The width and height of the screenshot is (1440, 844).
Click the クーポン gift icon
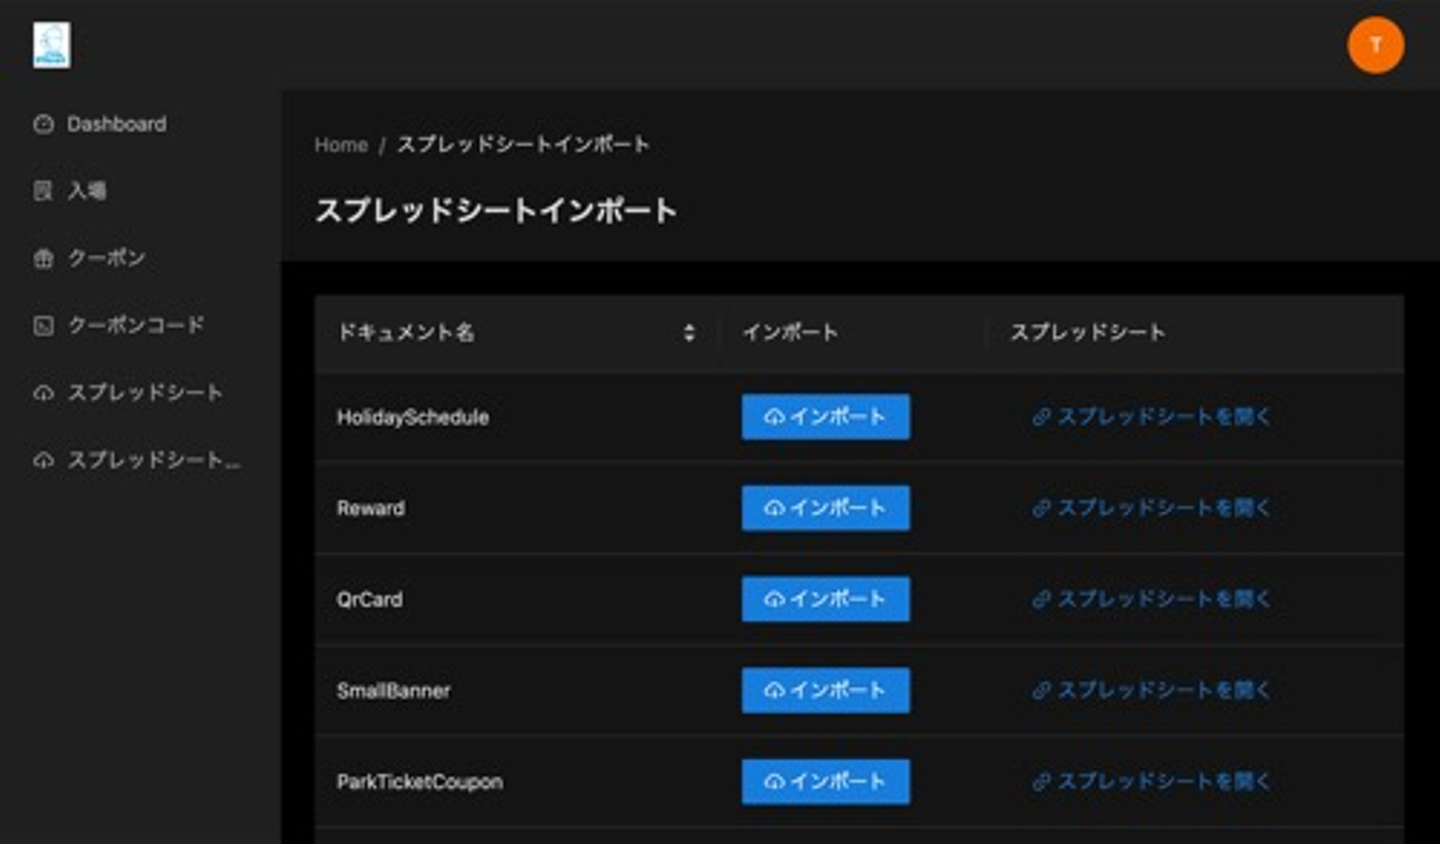click(x=43, y=258)
